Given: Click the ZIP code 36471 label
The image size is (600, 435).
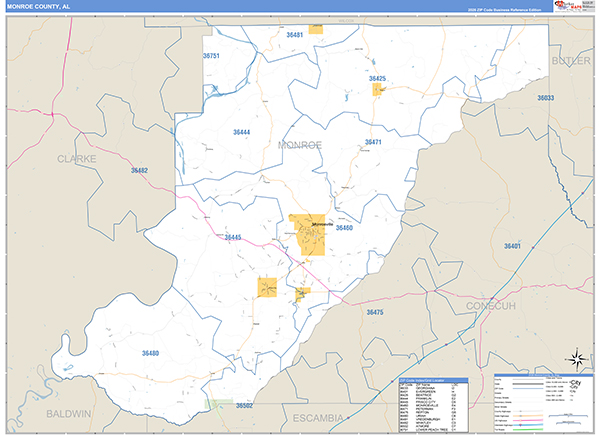Looking at the screenshot, I should pos(373,143).
